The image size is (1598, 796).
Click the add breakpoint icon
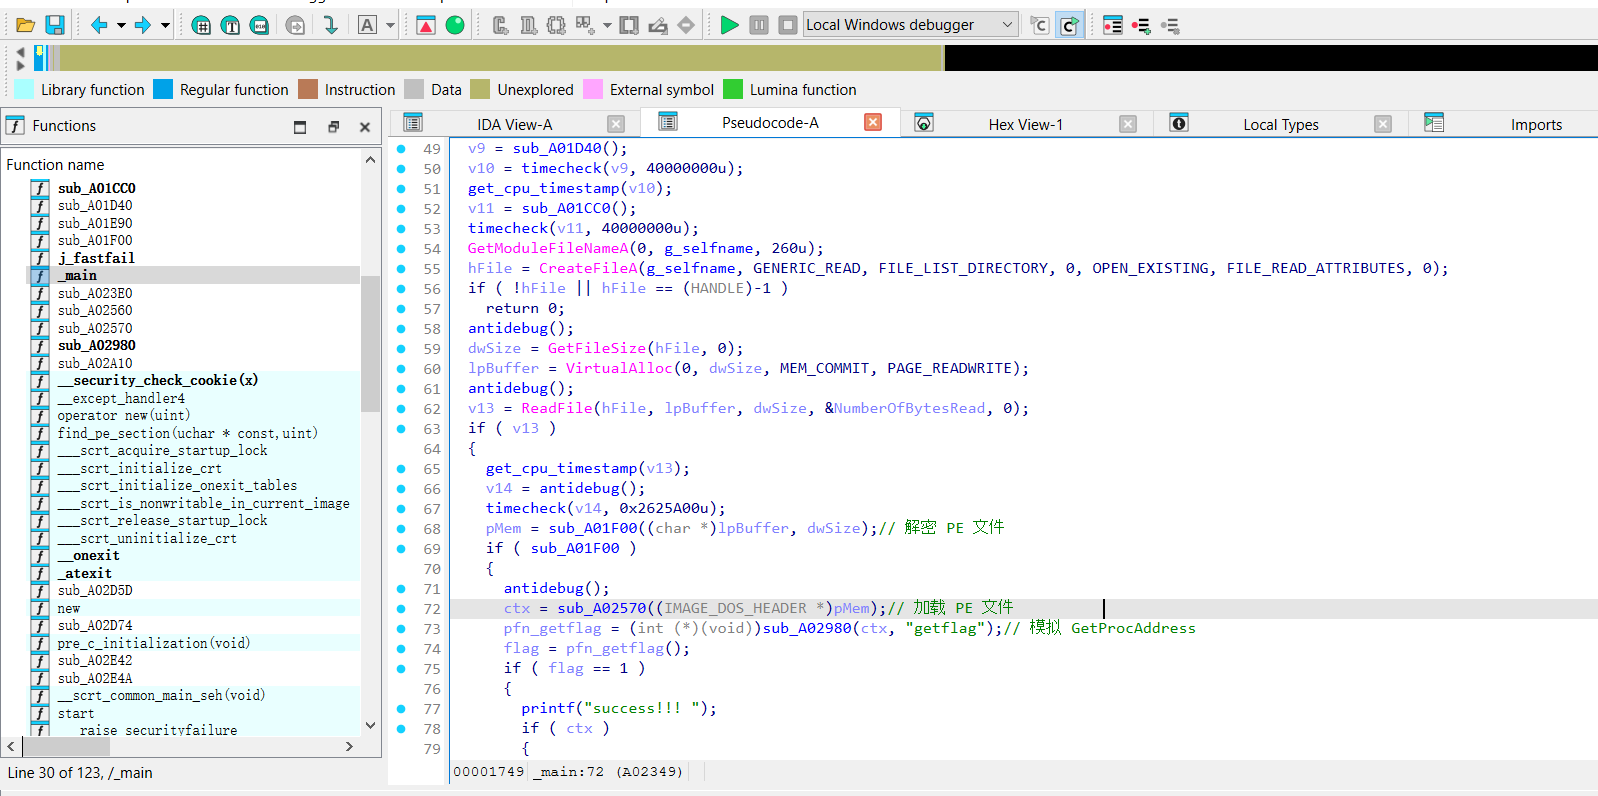[1141, 25]
